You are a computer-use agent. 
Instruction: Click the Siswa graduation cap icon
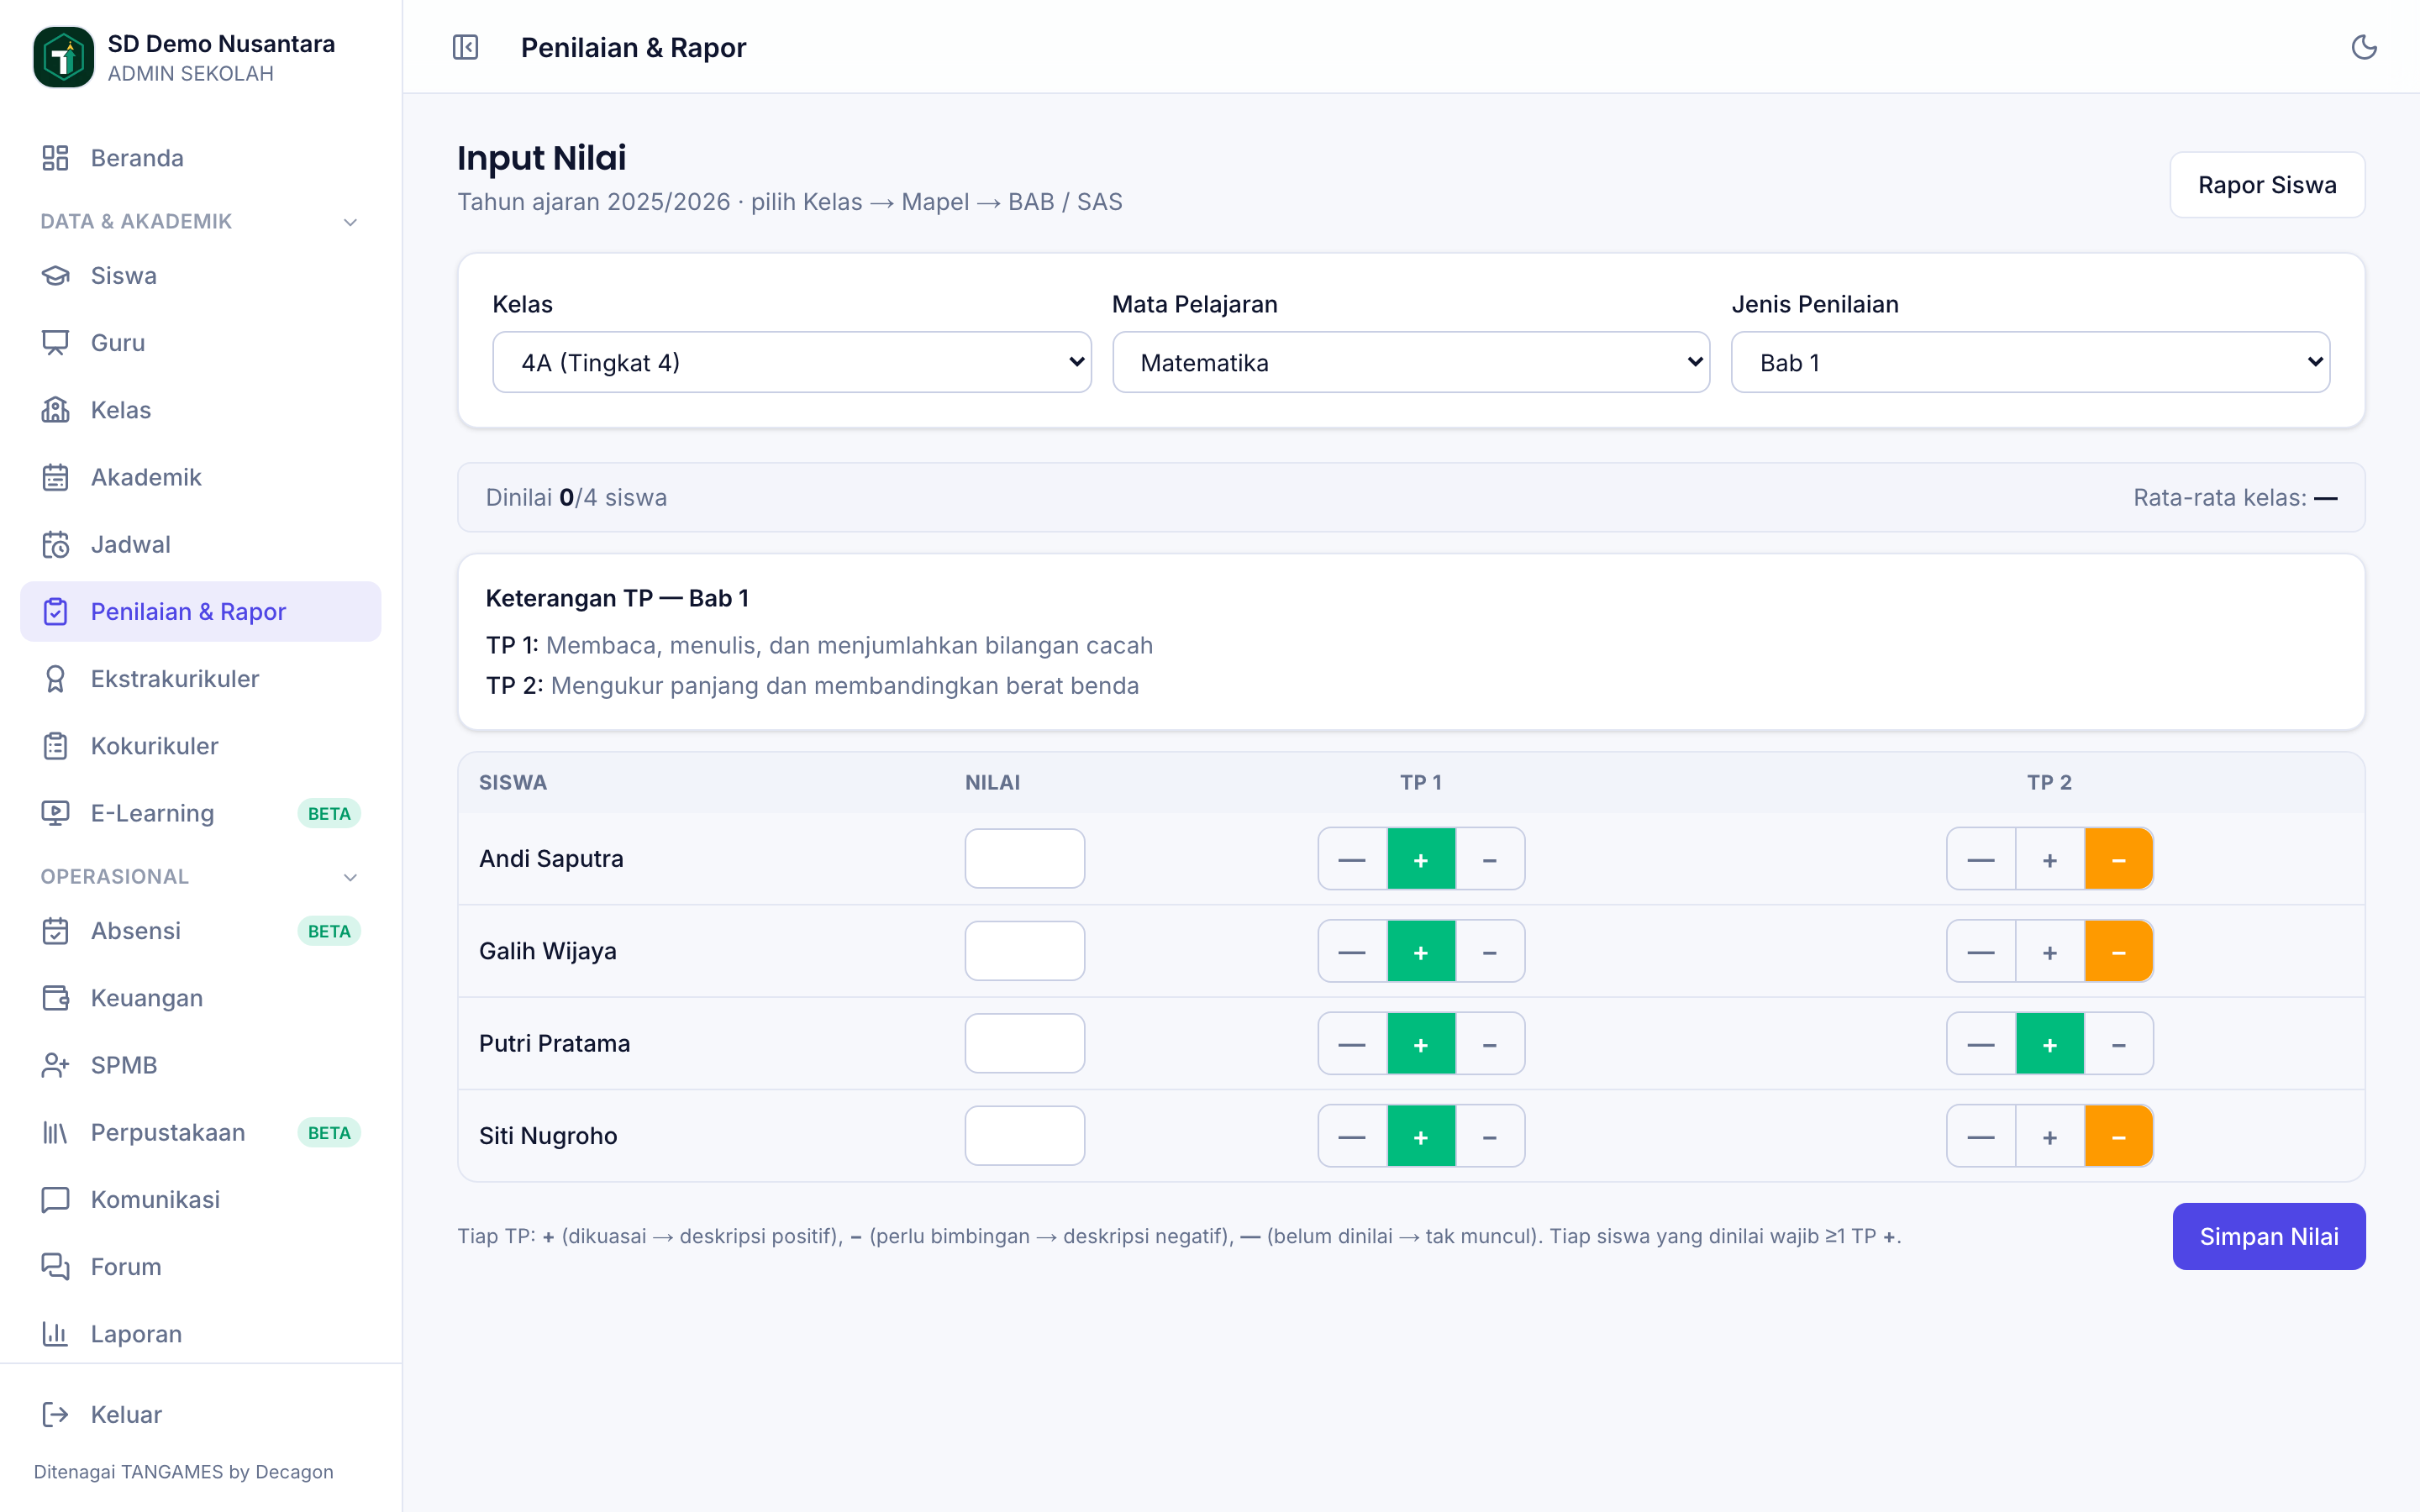click(x=55, y=275)
